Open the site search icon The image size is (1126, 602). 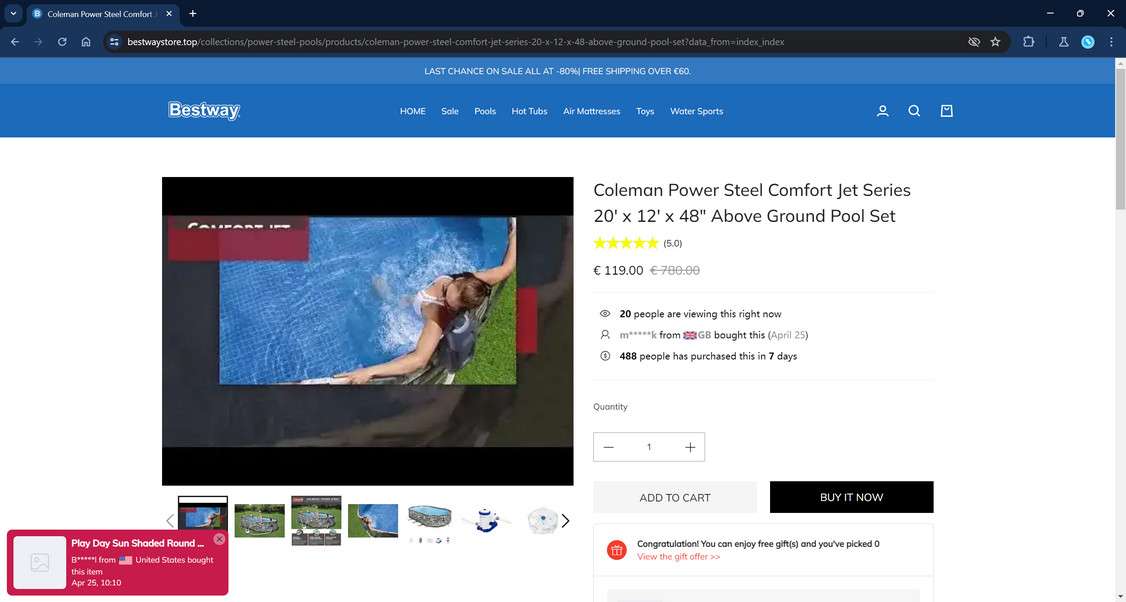pyautogui.click(x=914, y=111)
